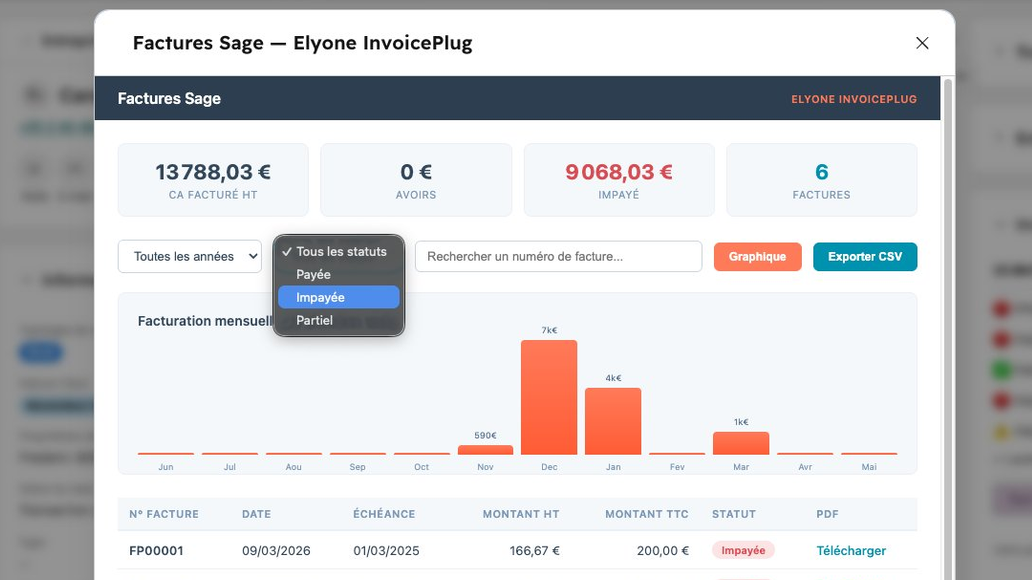Sort by Montant TTC column header
The width and height of the screenshot is (1032, 580).
[x=646, y=514]
